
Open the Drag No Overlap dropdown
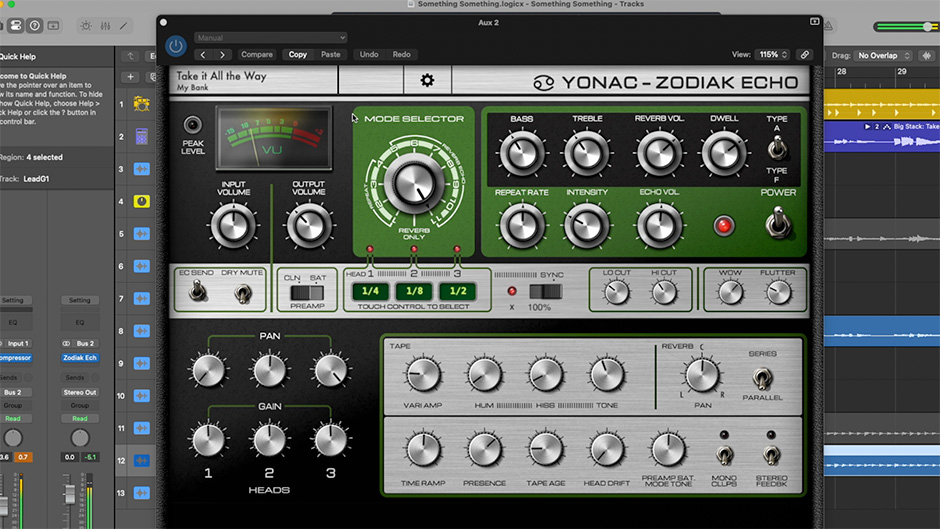(x=884, y=56)
